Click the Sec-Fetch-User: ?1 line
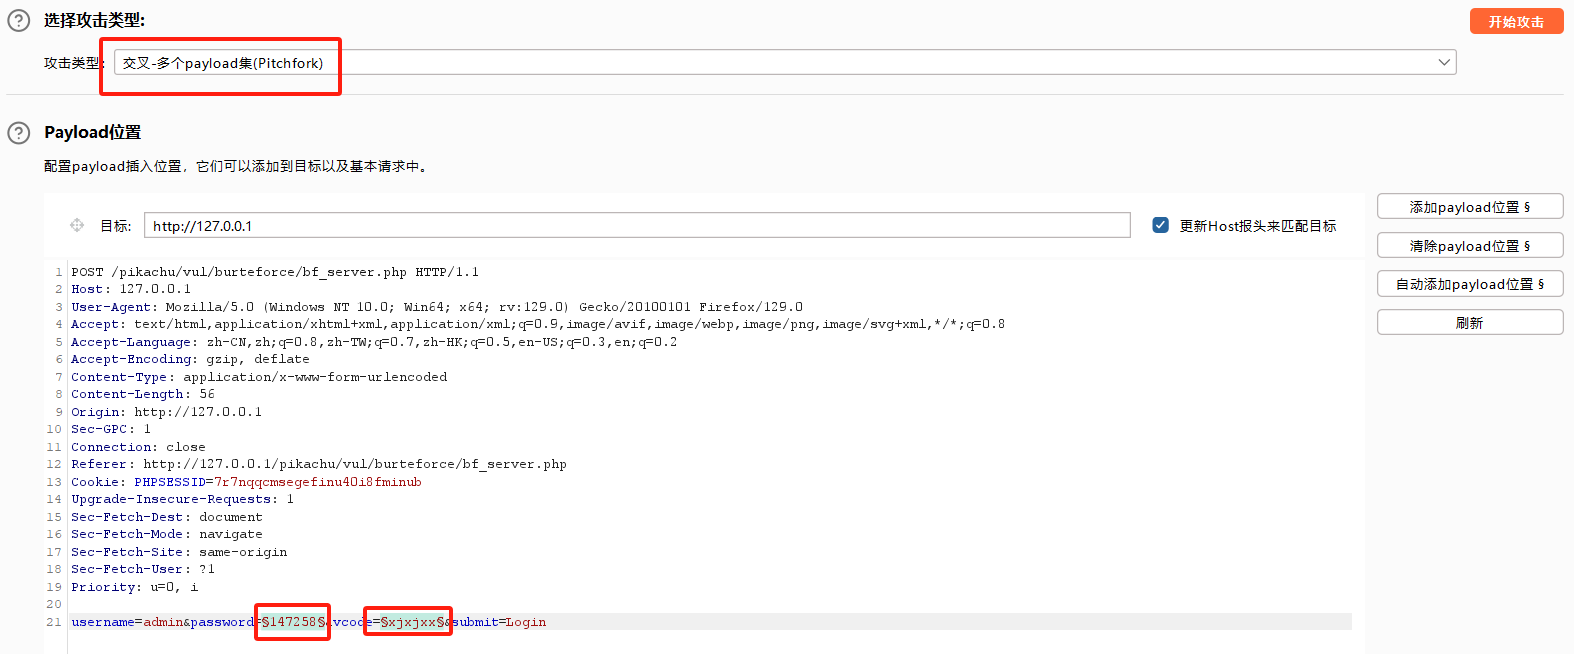Screen dimensions: 1574x654 point(143,569)
